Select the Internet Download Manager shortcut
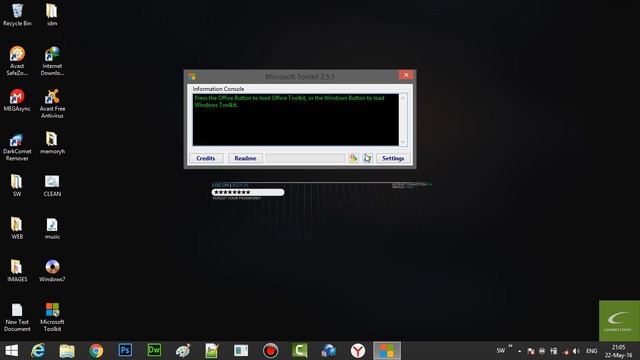Image resolution: width=640 pixels, height=360 pixels. click(x=52, y=61)
